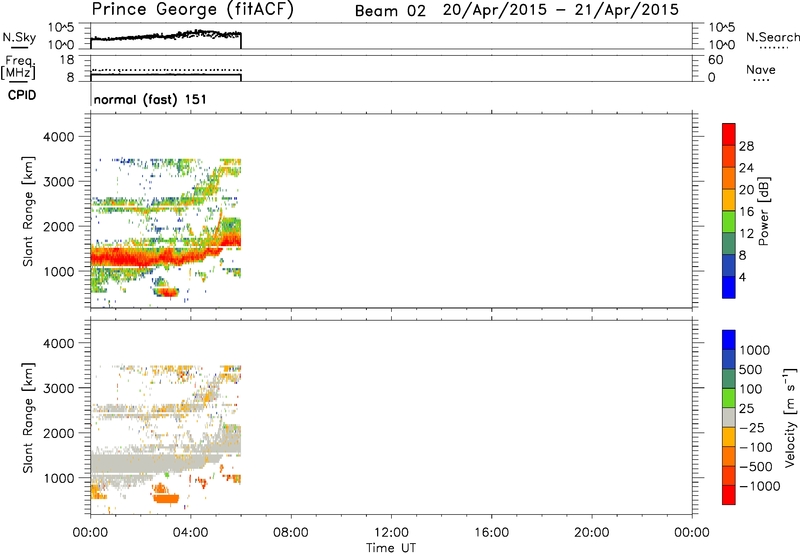This screenshot has height=554, width=800.
Task: Click the Prince George (fitACF) plot title
Action: pyautogui.click(x=192, y=10)
